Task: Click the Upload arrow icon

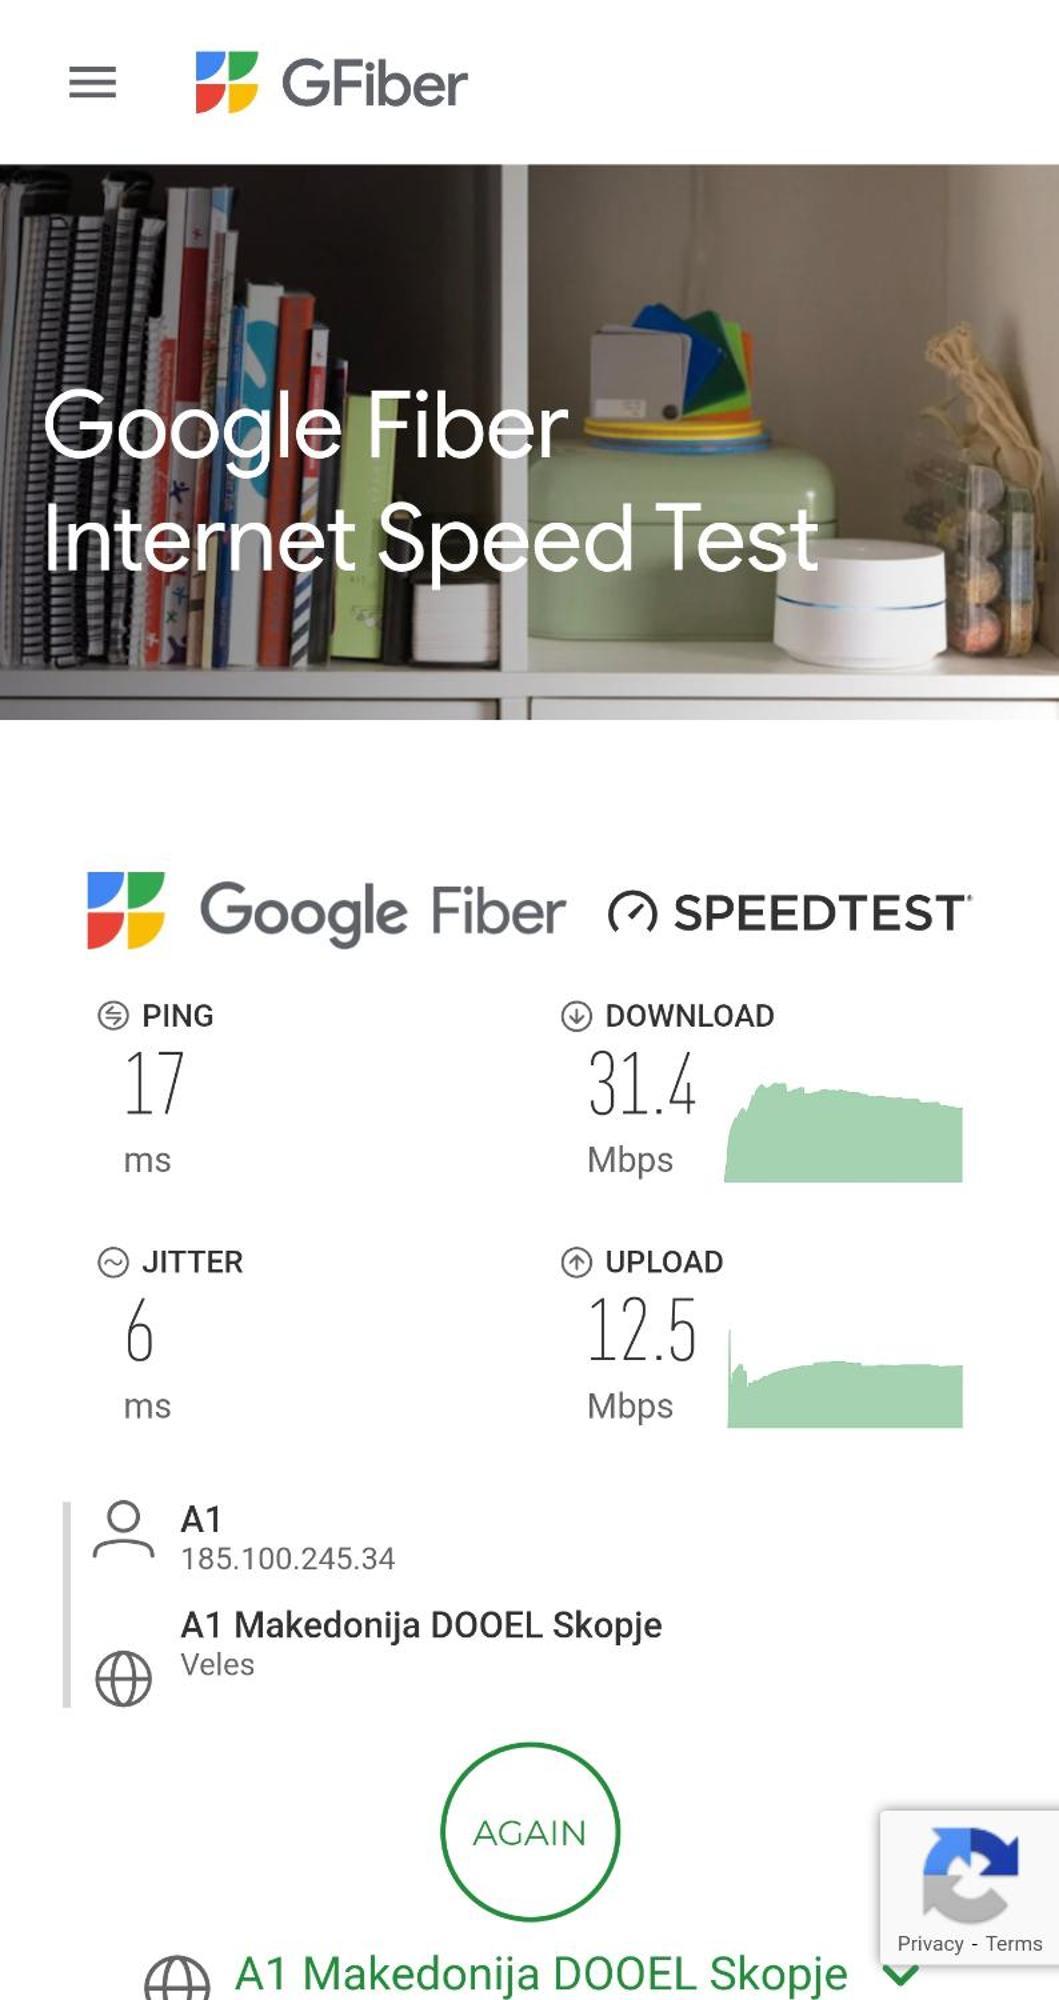Action: [576, 1262]
